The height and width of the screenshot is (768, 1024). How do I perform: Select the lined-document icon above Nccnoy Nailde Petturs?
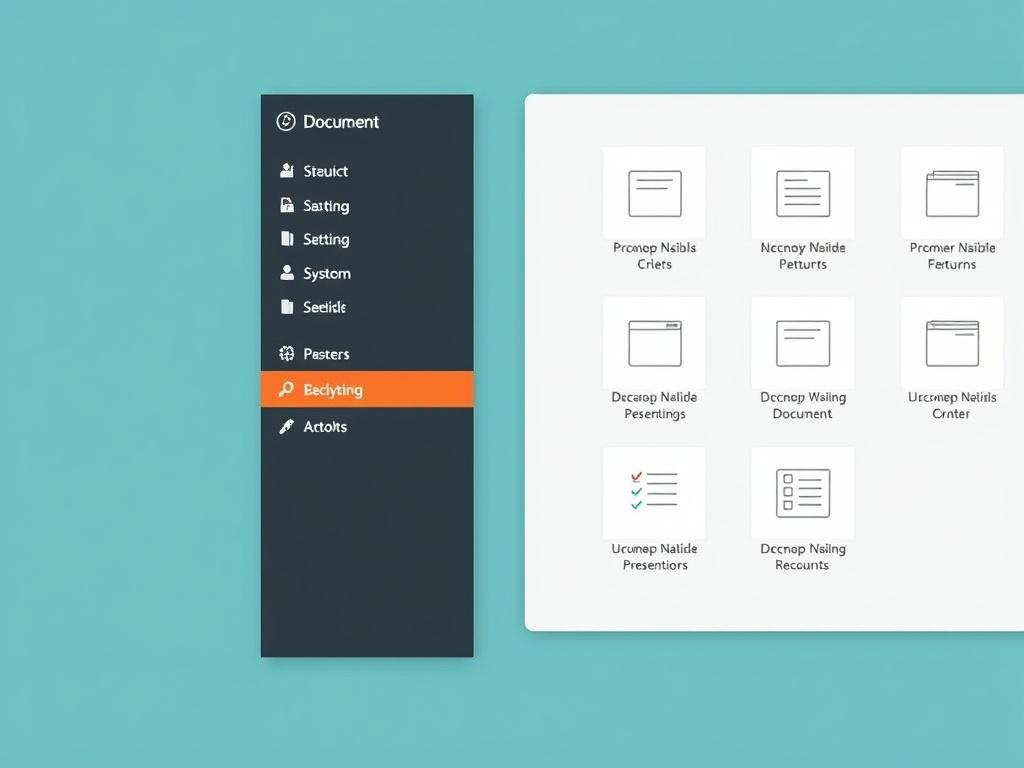coord(802,192)
